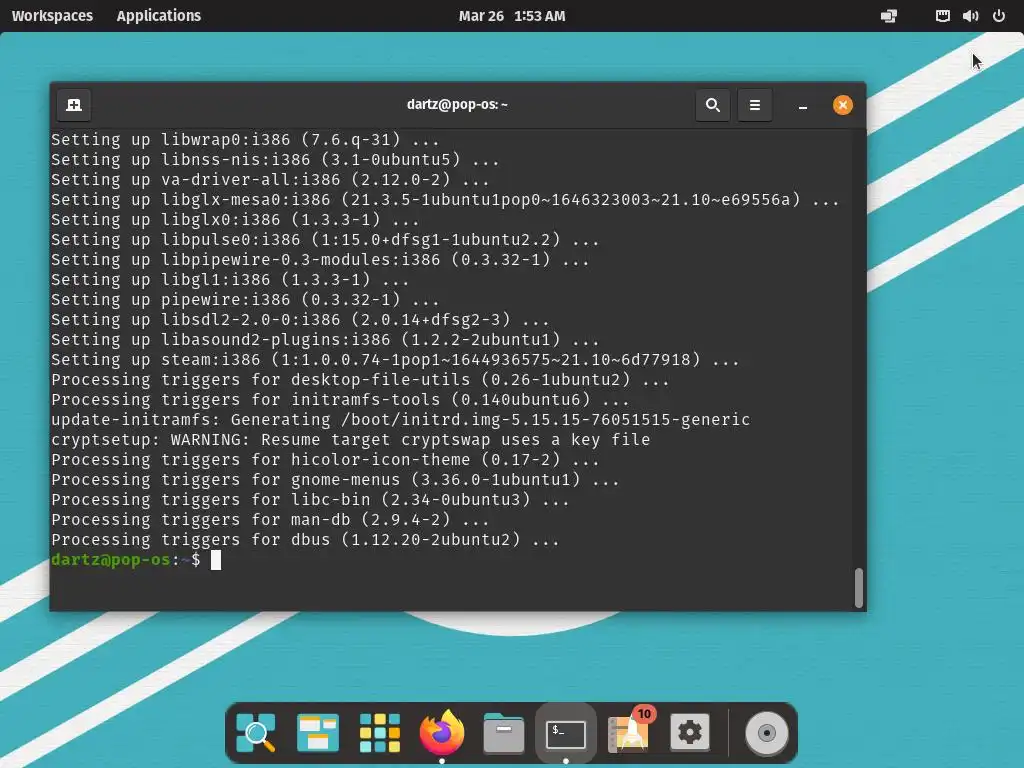
Task: Click 'Processing triggers for dbus' line
Action: coord(305,540)
